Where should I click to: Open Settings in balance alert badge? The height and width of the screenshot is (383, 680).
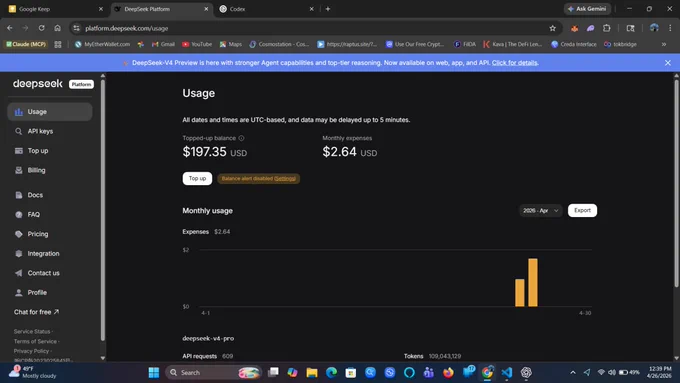284,179
